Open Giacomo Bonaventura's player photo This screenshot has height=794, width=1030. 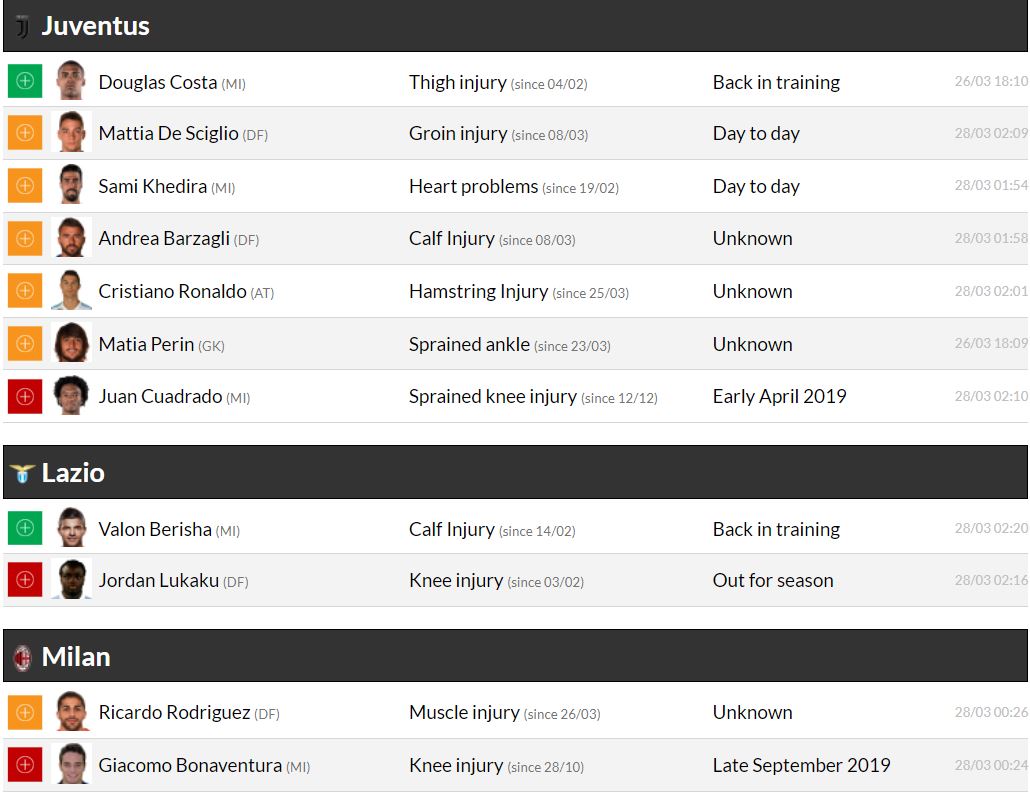(x=72, y=765)
